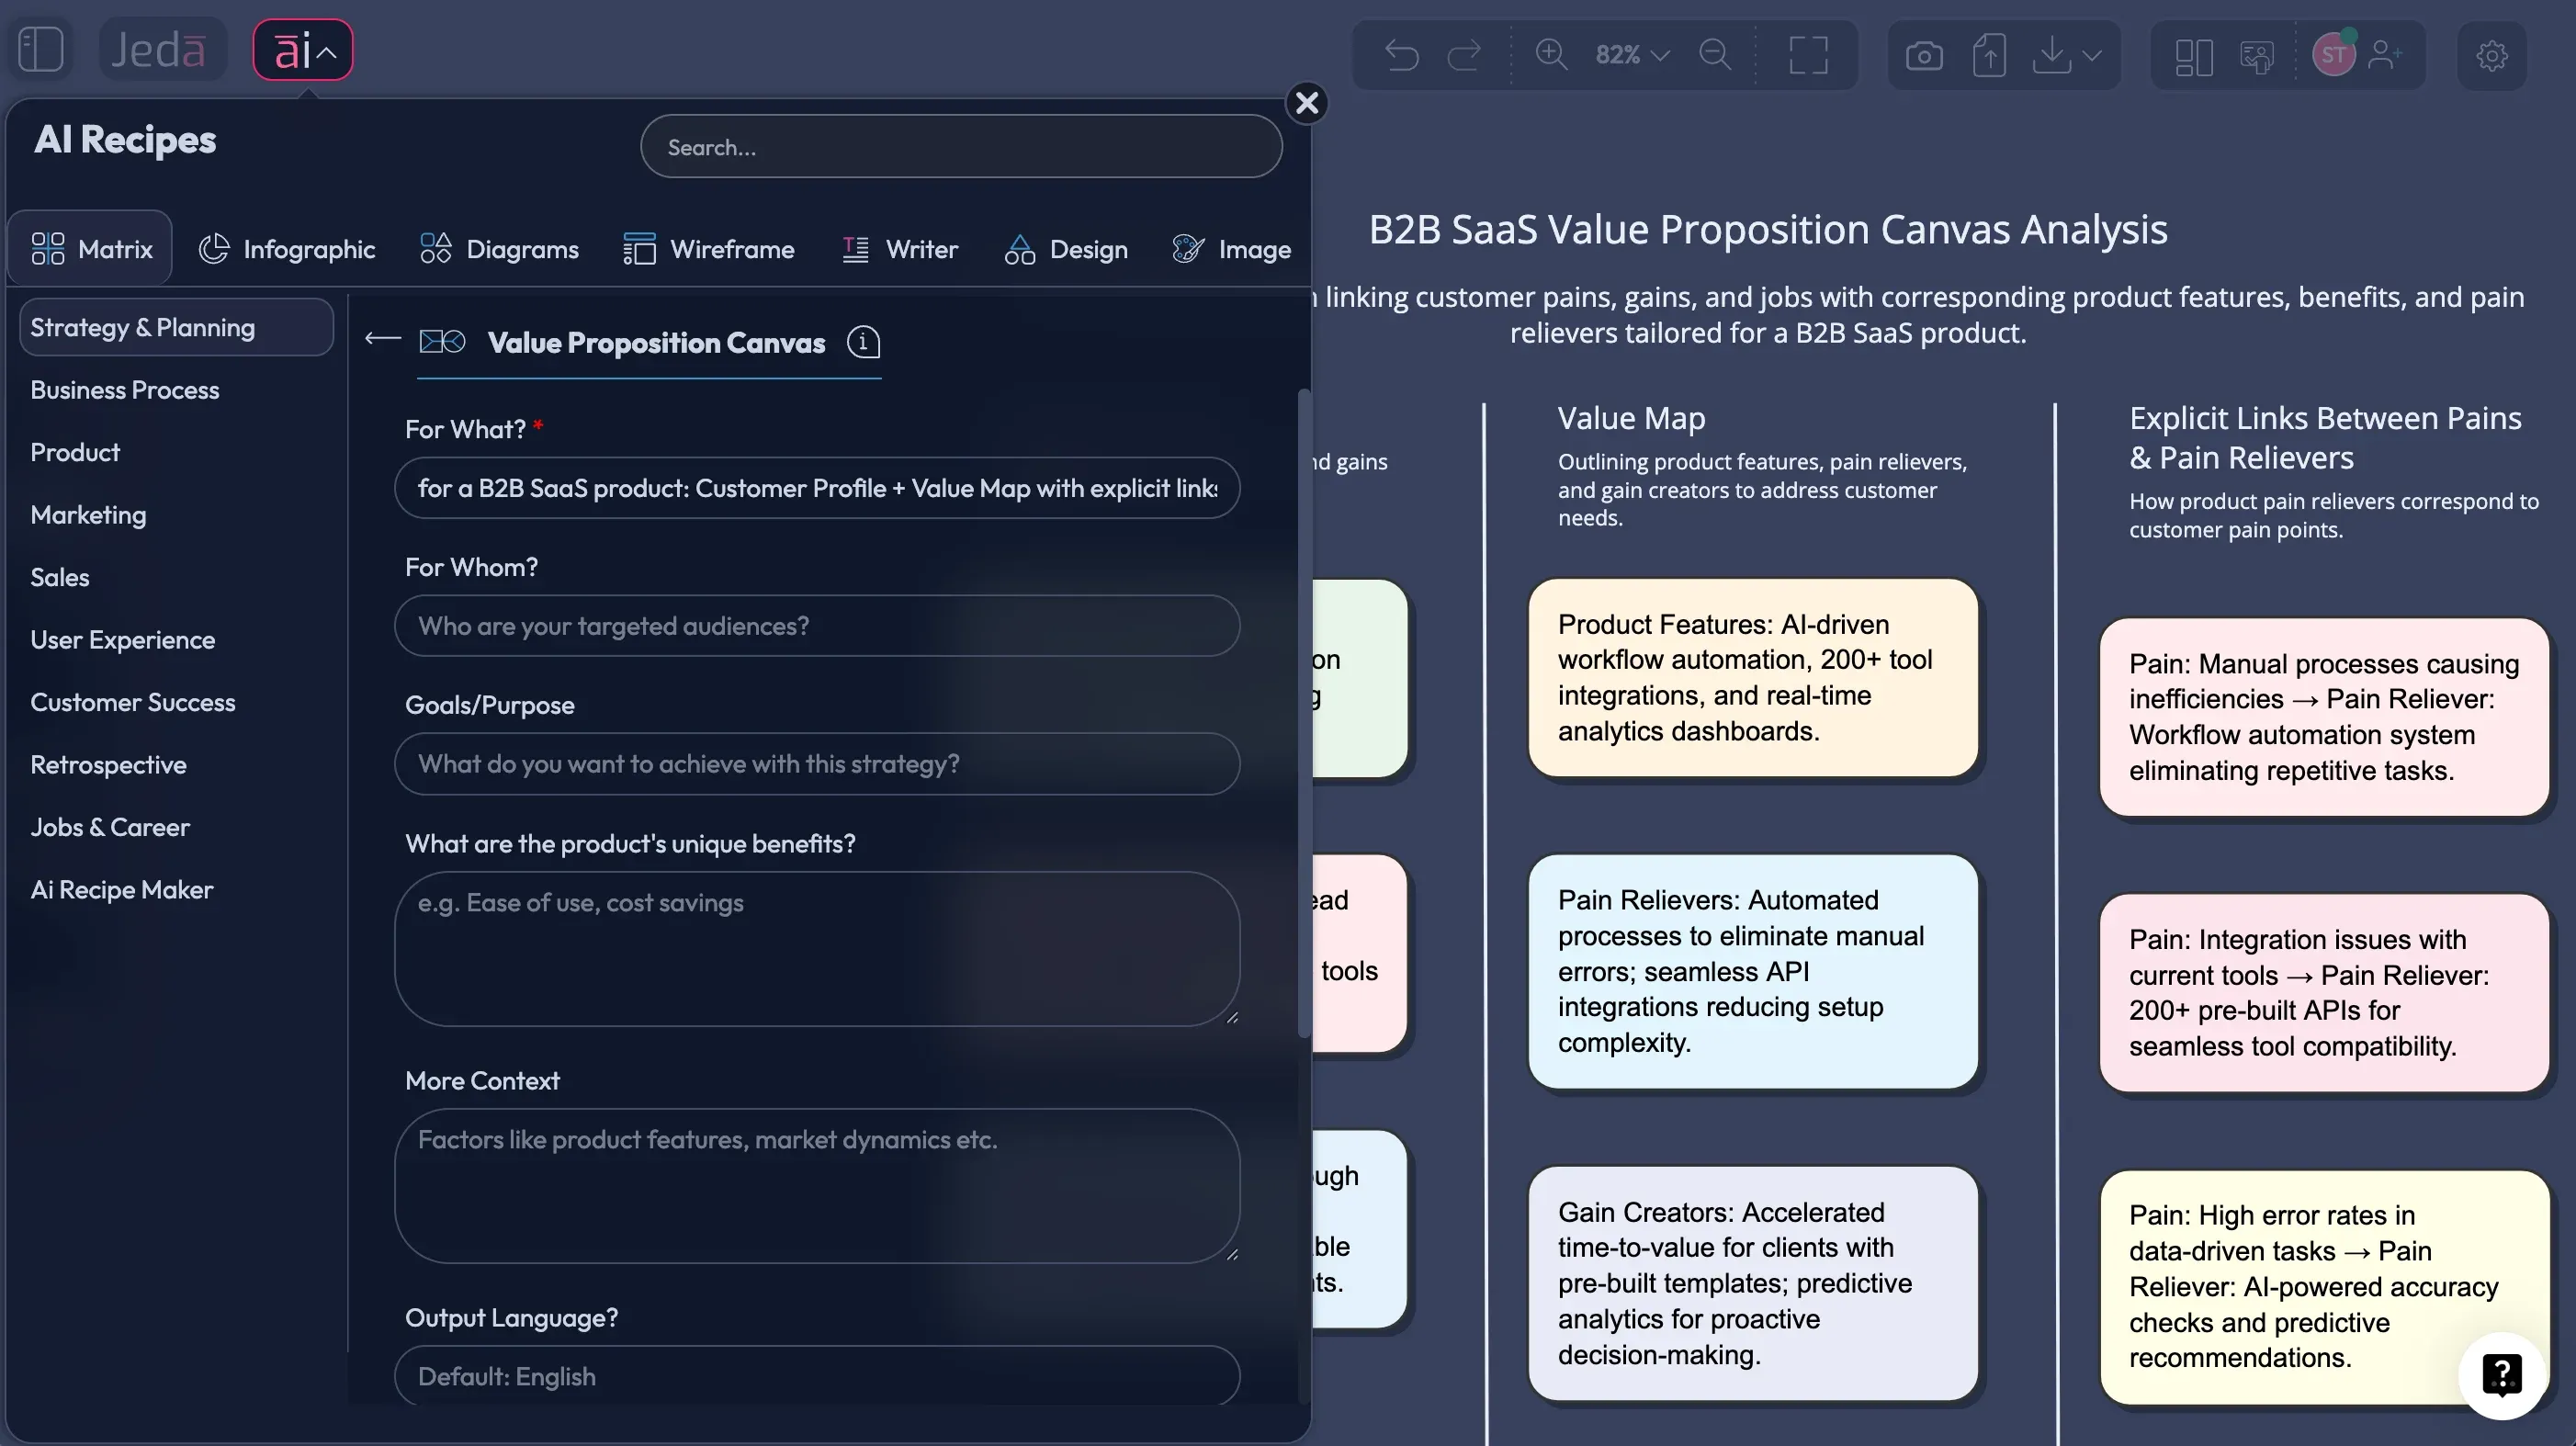Viewport: 2576px width, 1446px height.
Task: Click the fit-to-screen frame icon
Action: coord(1808,55)
